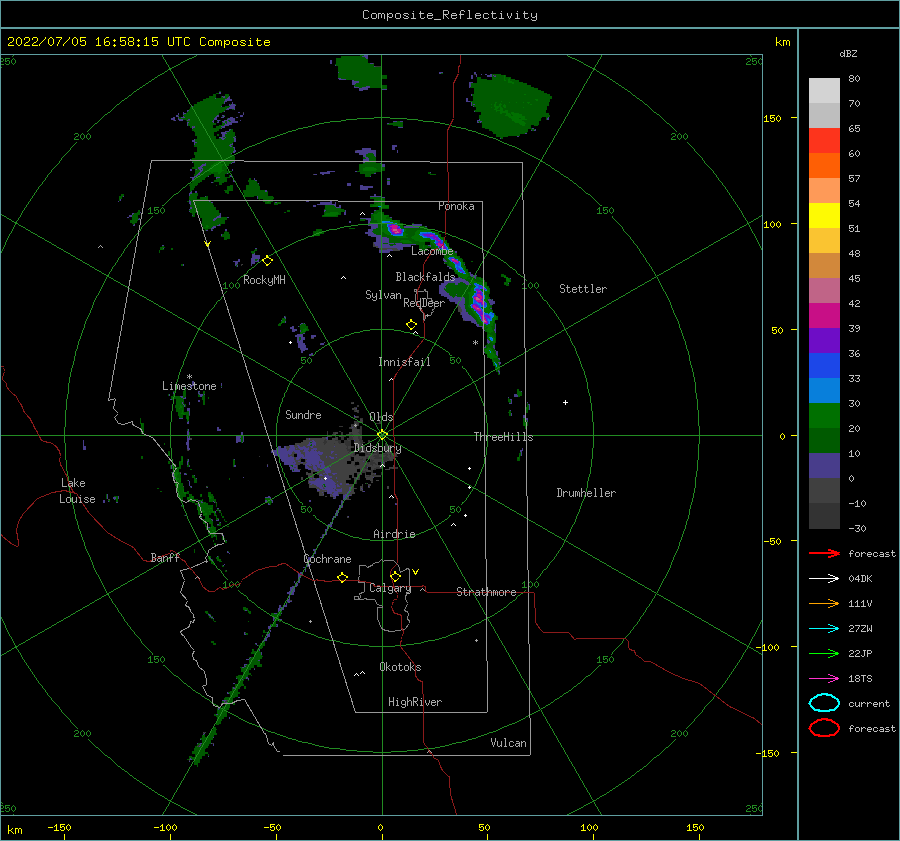900x841 pixels.
Task: Click the Airdrie label
Action: pyautogui.click(x=394, y=534)
